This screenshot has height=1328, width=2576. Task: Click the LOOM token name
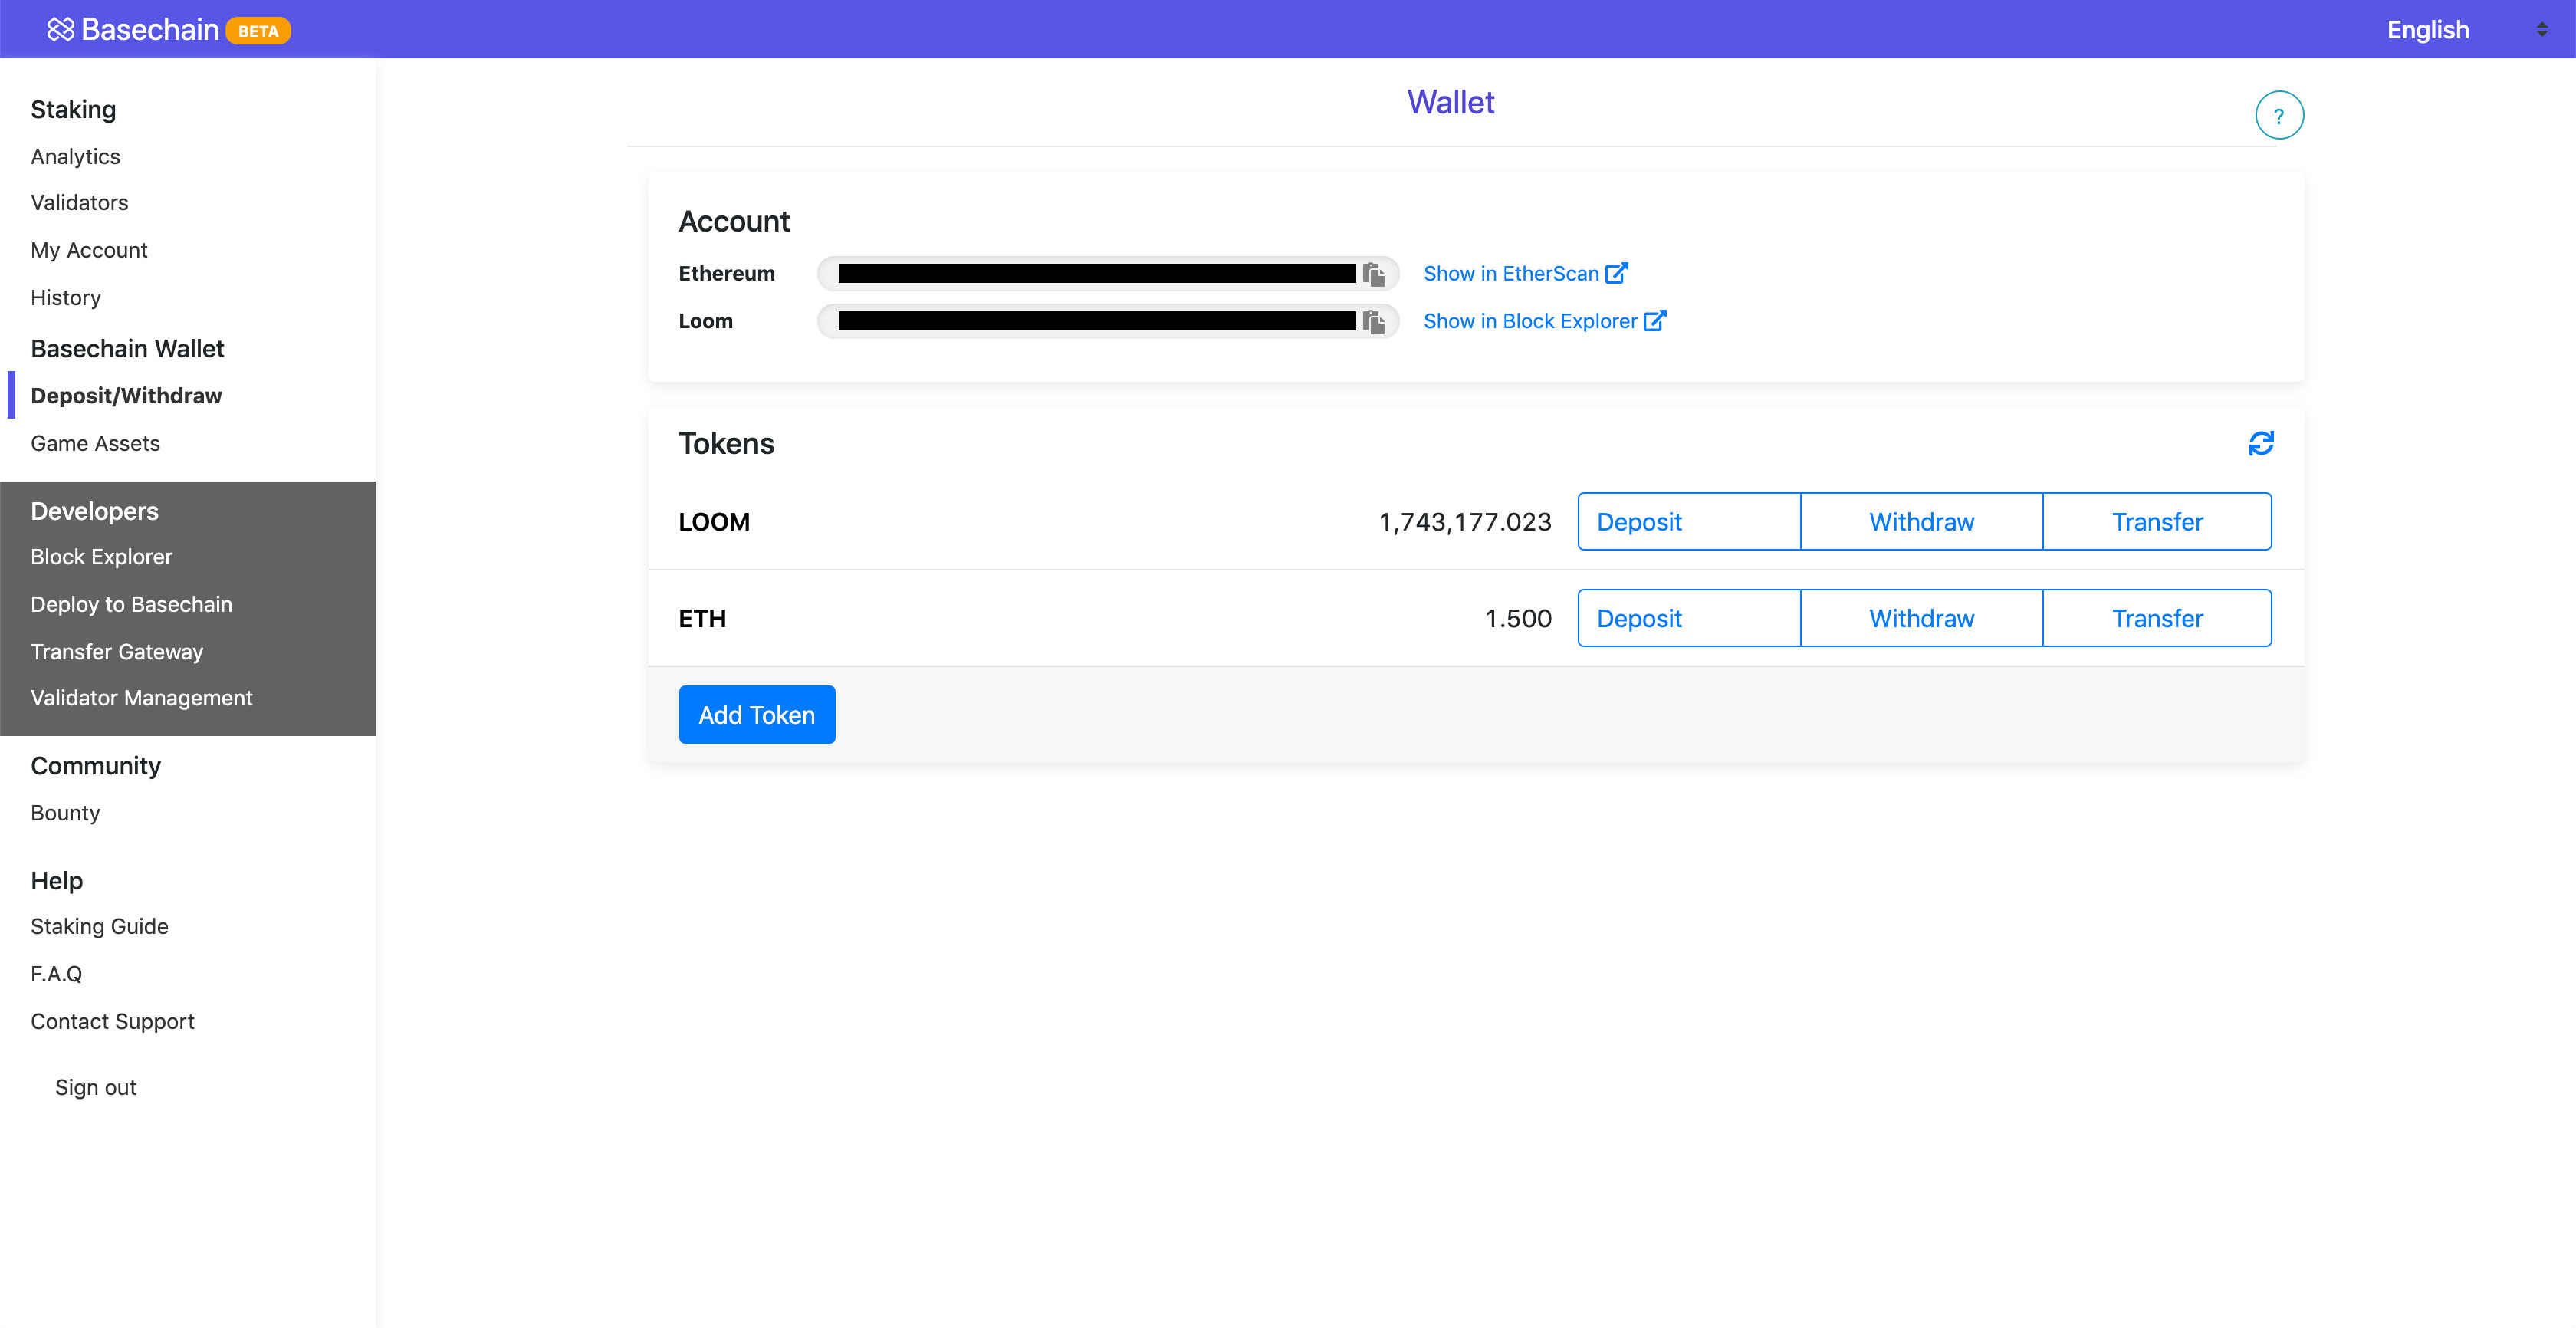(x=714, y=522)
